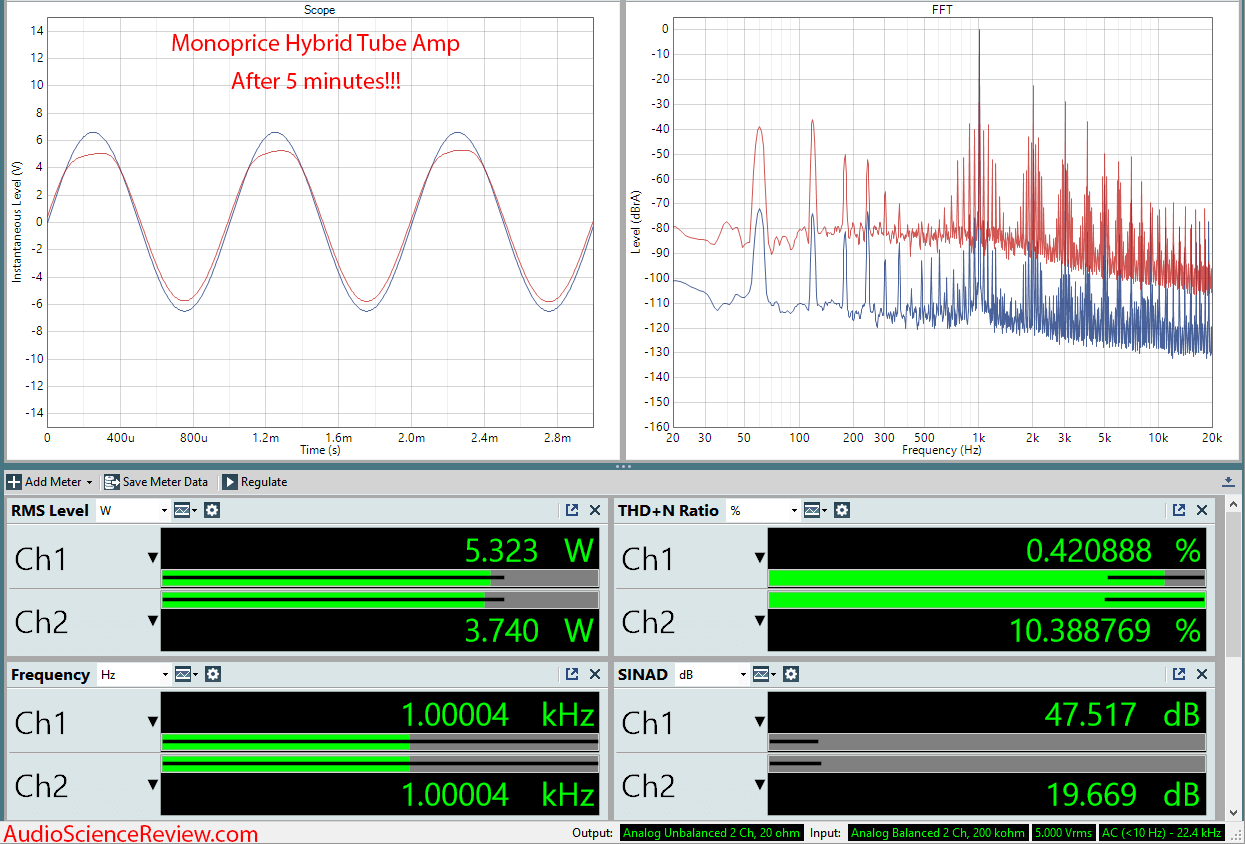Open the SINAD meter graph options
This screenshot has width=1245, height=844.
764,675
